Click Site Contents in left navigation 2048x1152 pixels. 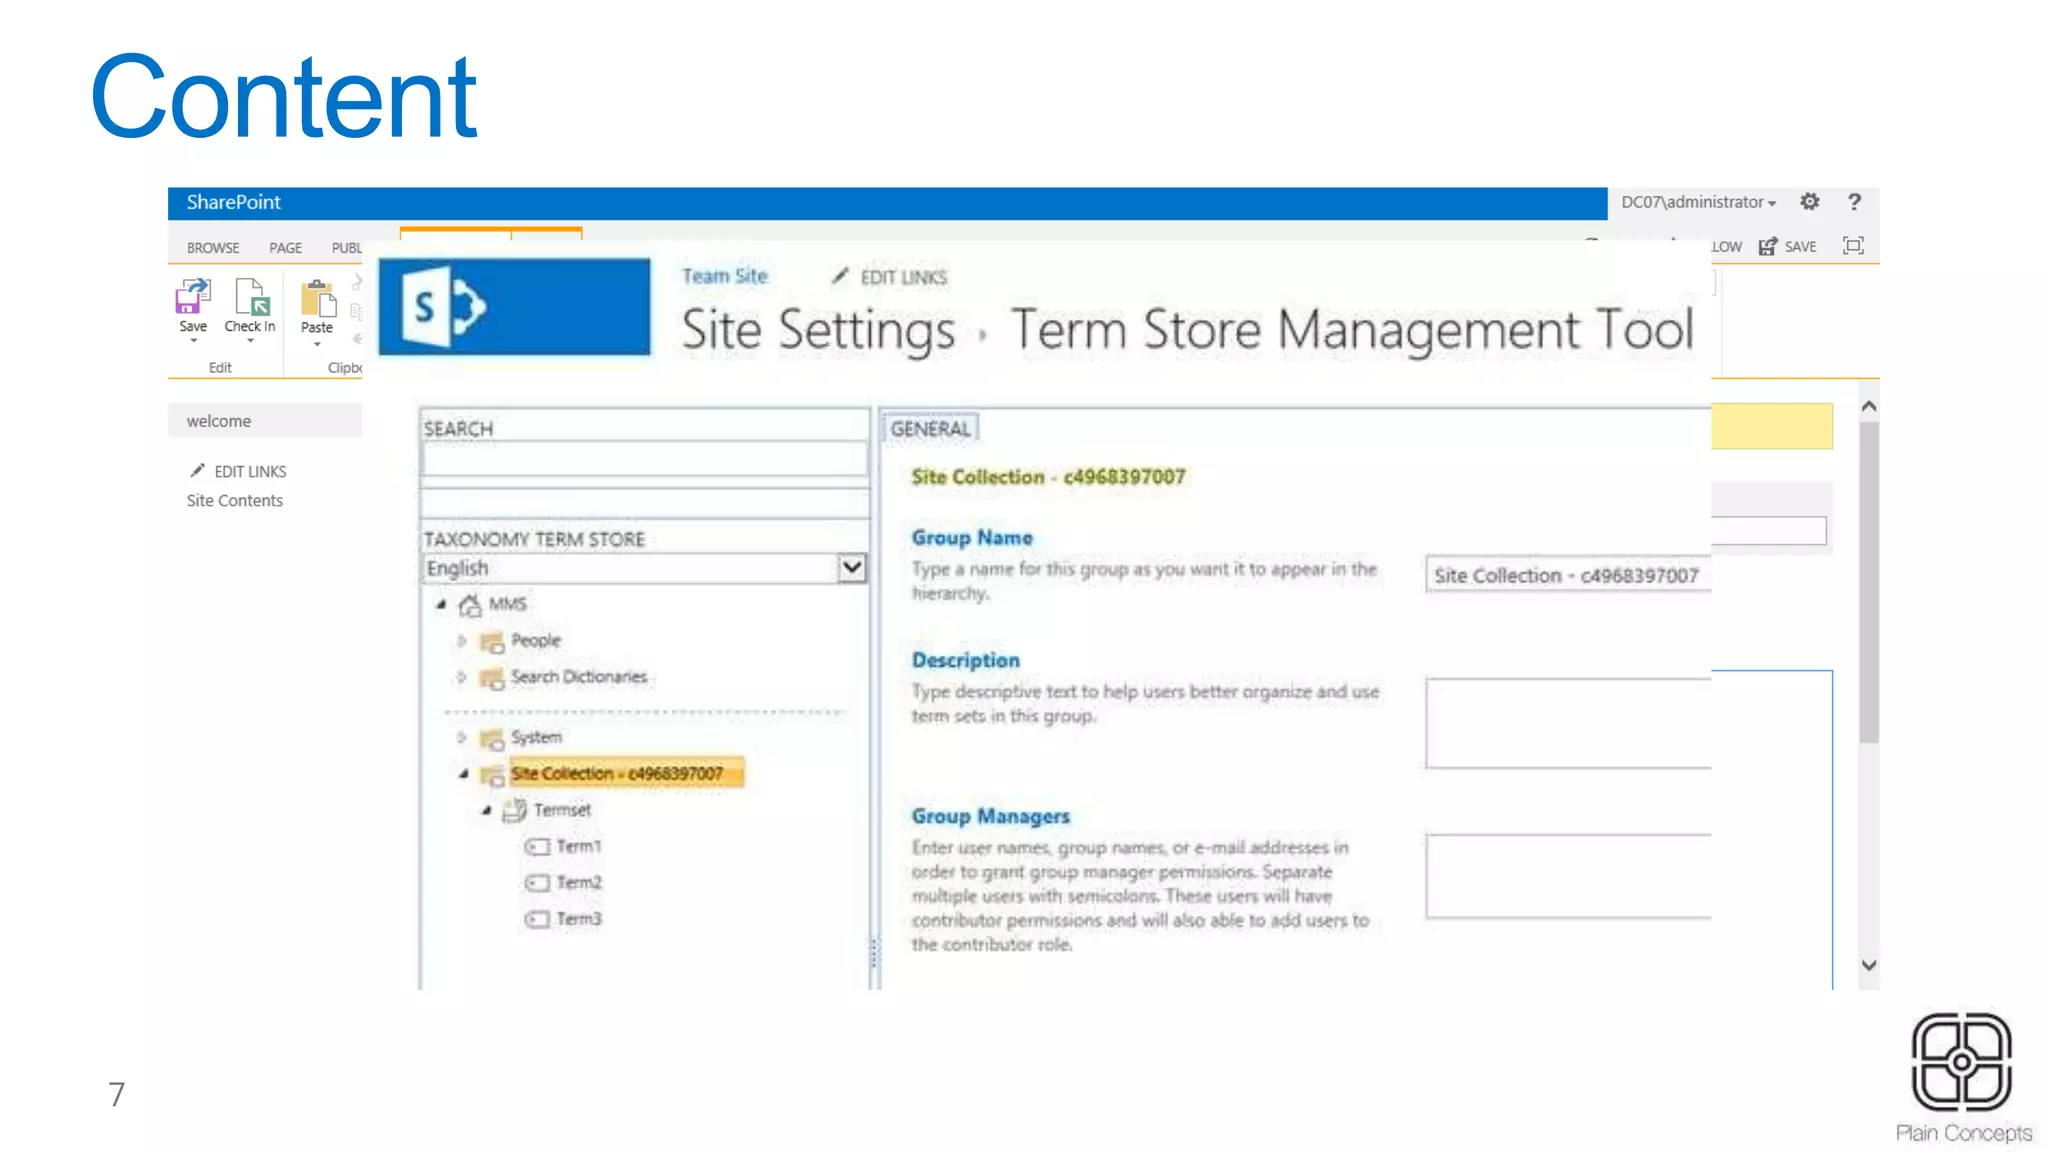click(x=234, y=500)
